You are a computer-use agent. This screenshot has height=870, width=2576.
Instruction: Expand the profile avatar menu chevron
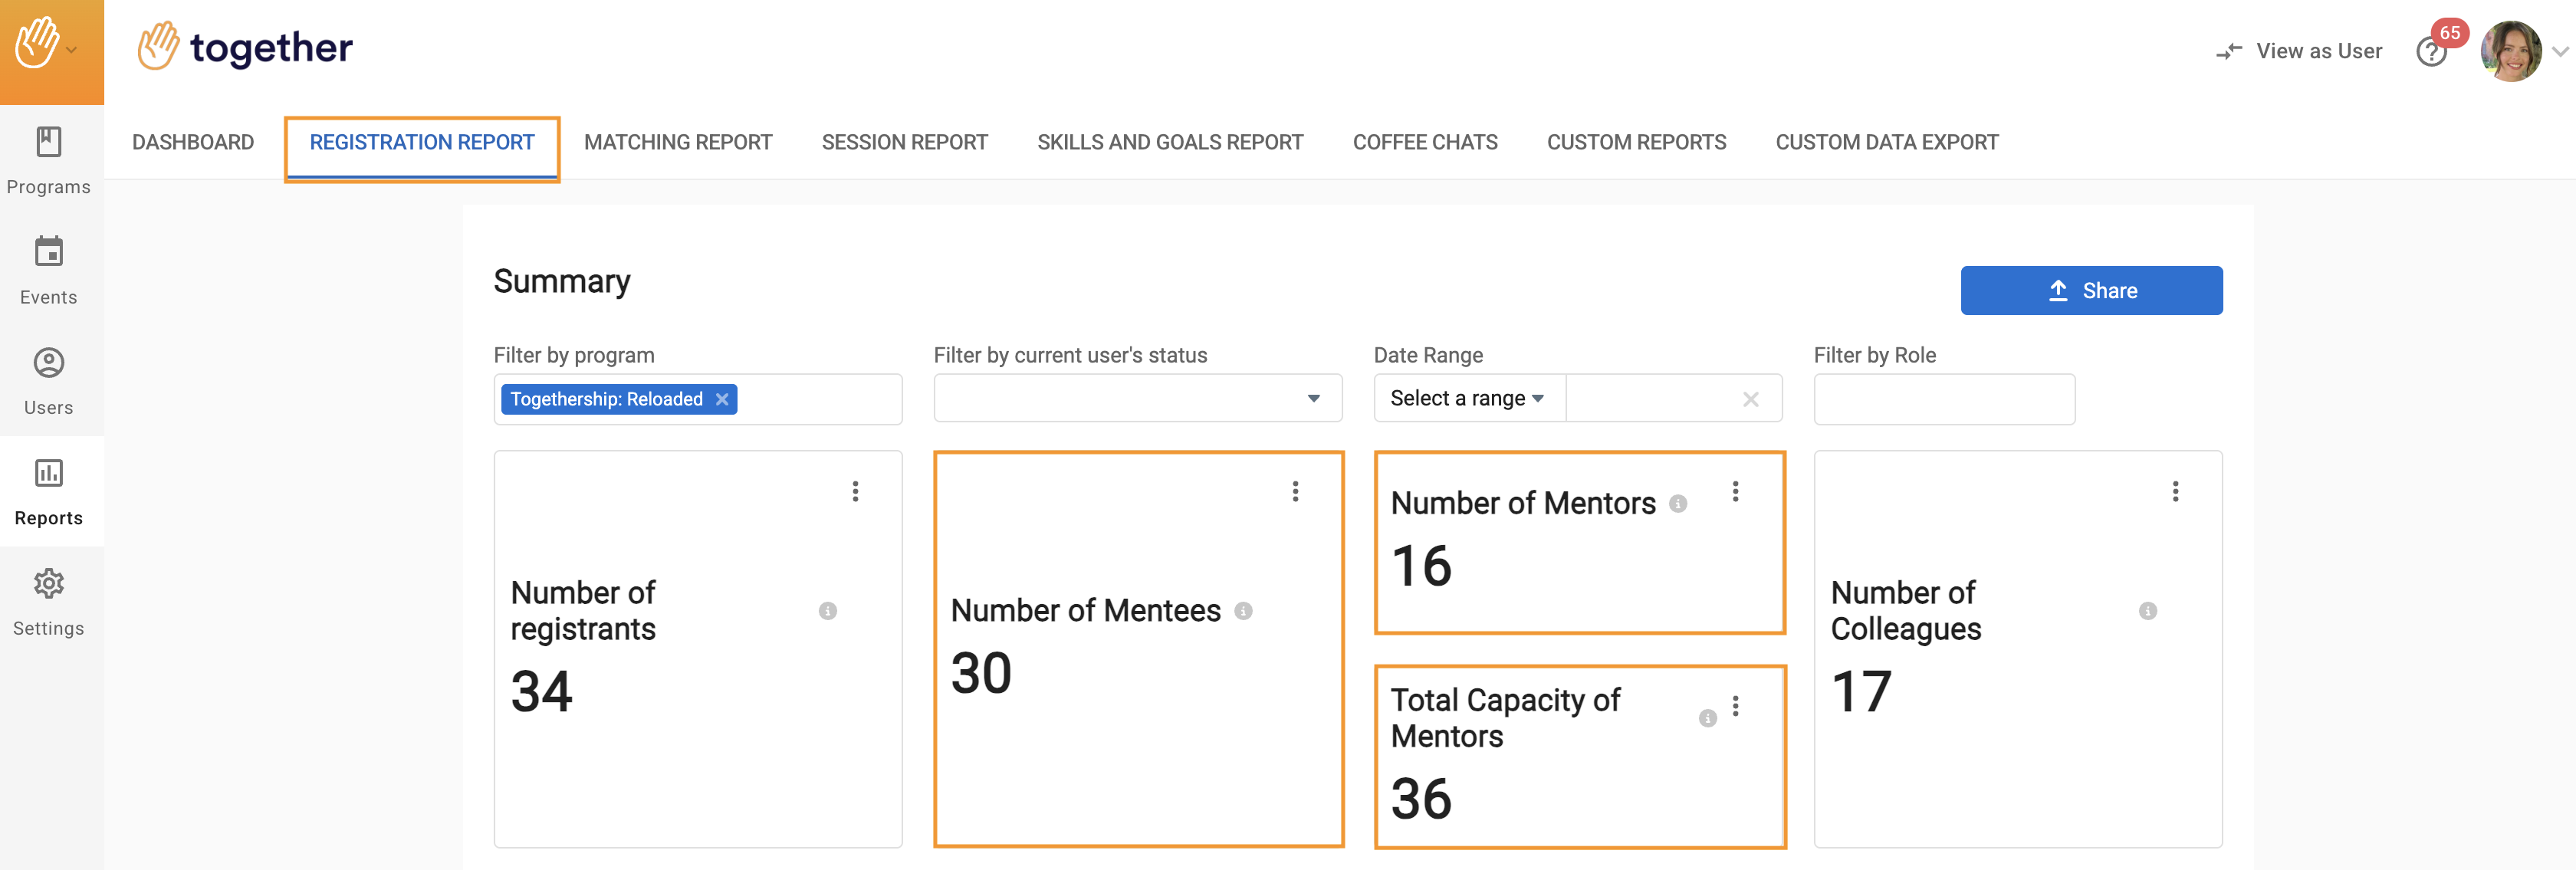pyautogui.click(x=2559, y=52)
